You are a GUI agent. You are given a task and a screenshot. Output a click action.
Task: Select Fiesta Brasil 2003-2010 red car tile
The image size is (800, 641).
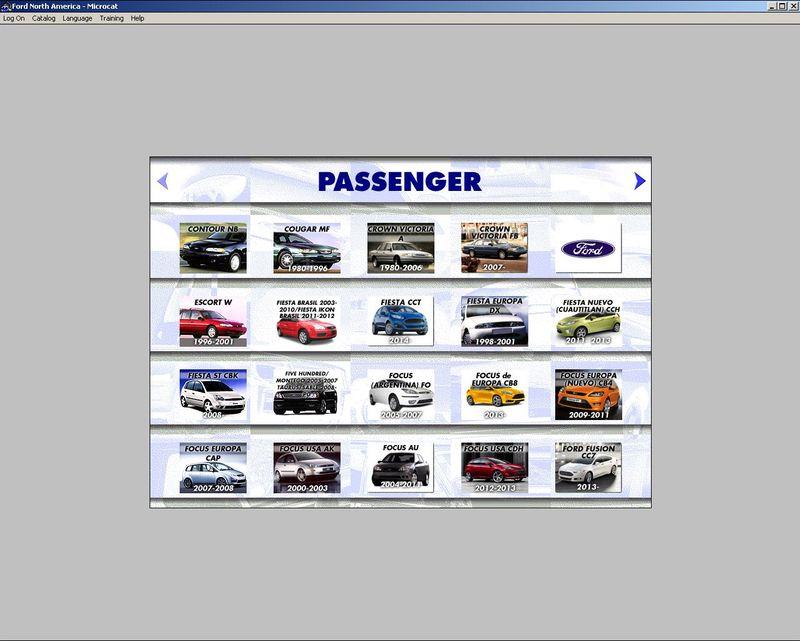[x=307, y=321]
